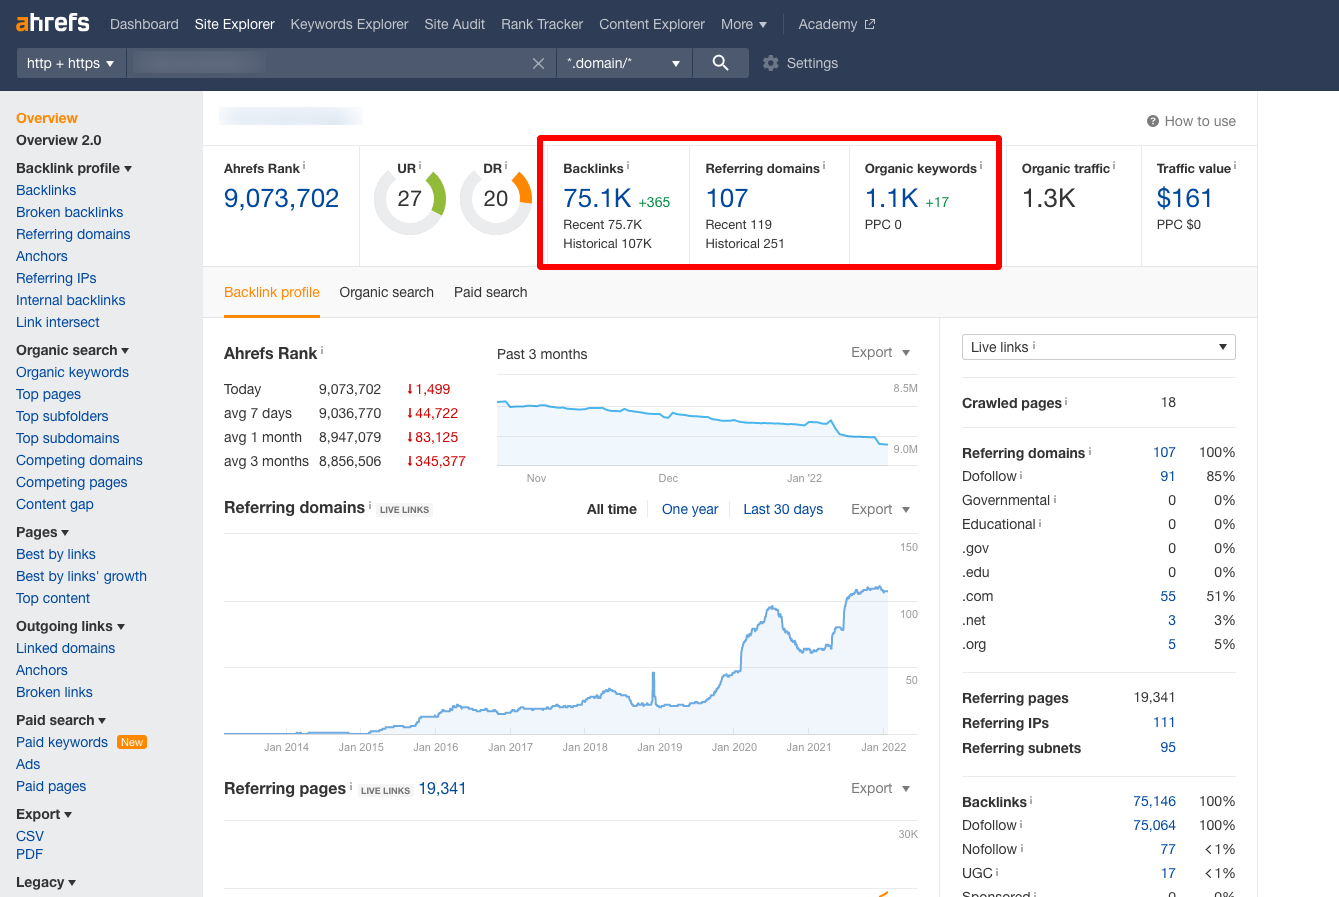Open the Dashboard menu item
Screen dimensions: 1339x897
point(144,24)
